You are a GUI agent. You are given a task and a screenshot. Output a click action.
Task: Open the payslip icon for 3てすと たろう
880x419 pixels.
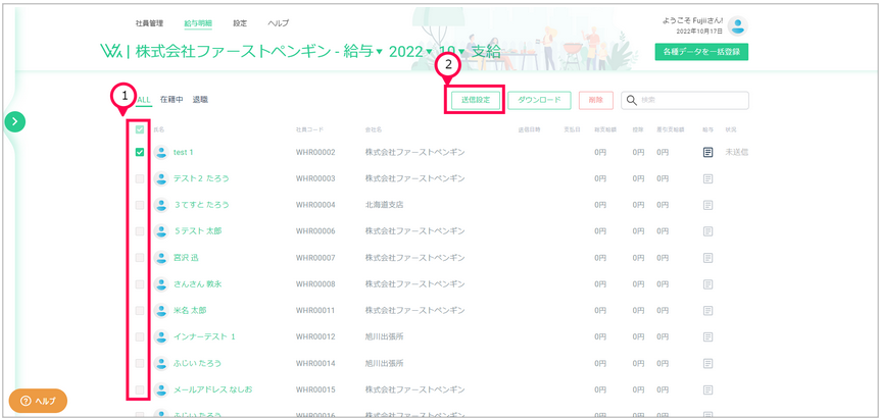click(x=708, y=205)
